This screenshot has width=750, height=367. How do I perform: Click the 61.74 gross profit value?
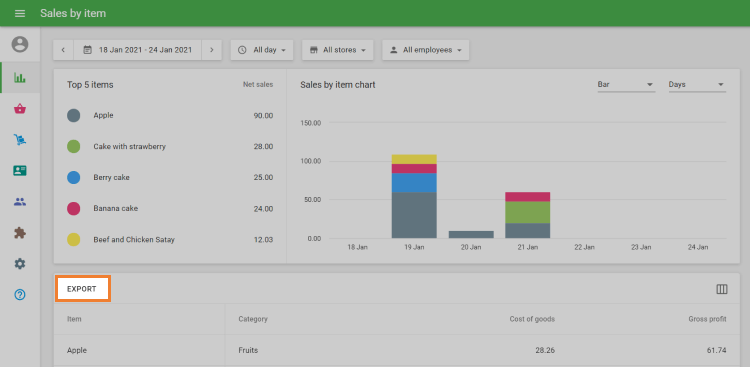point(717,350)
